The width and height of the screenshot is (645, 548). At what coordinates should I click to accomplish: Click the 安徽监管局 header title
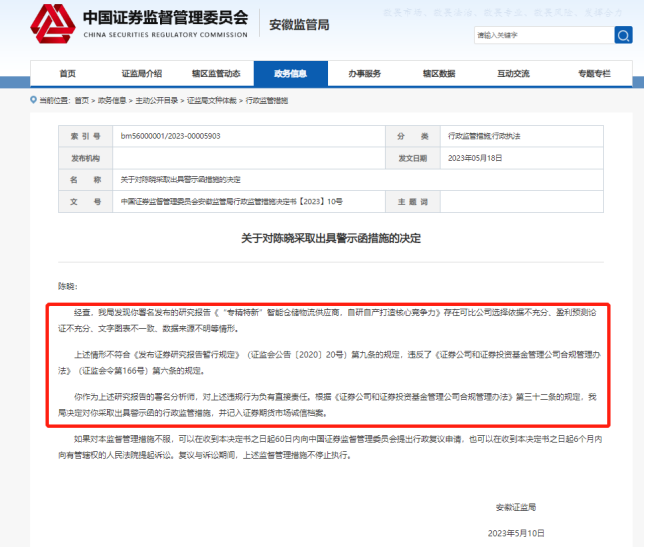pos(299,24)
